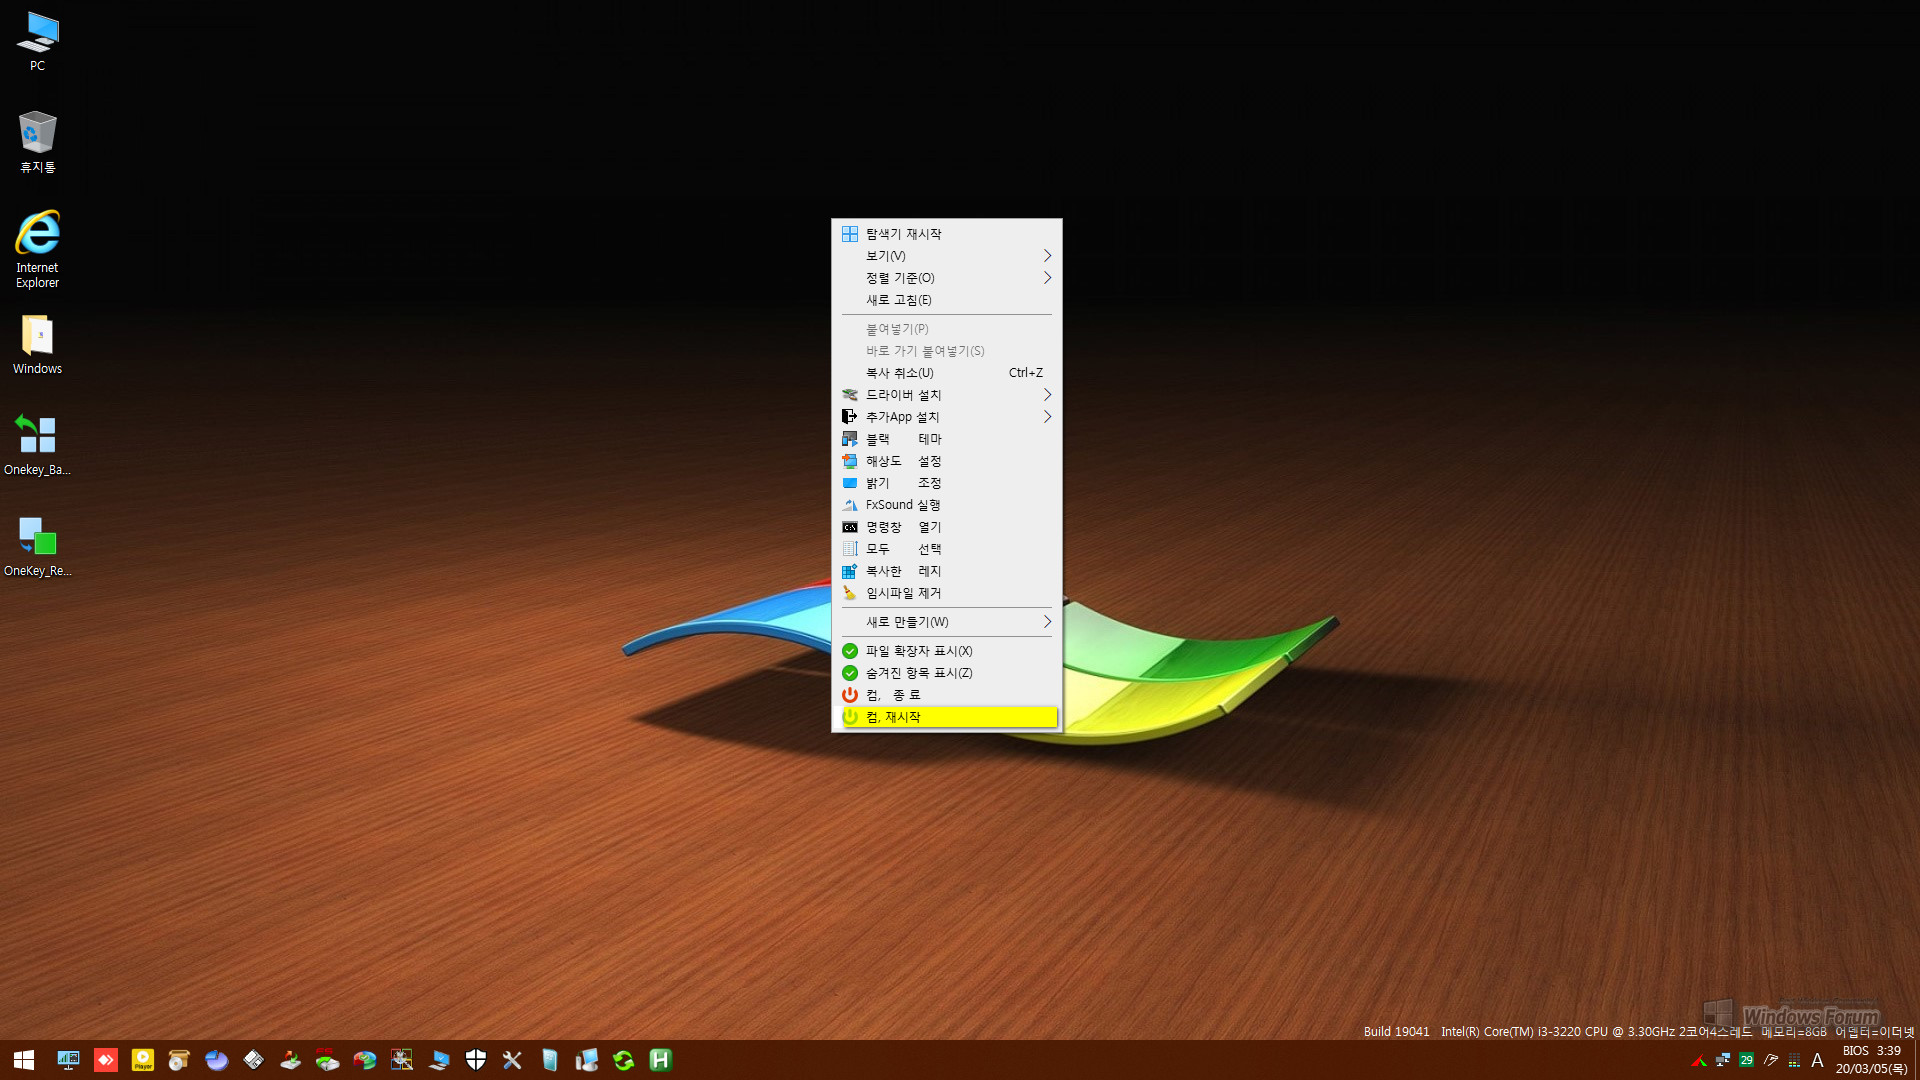
Task: Click the laptop with checkmark taskbar icon
Action: (439, 1060)
